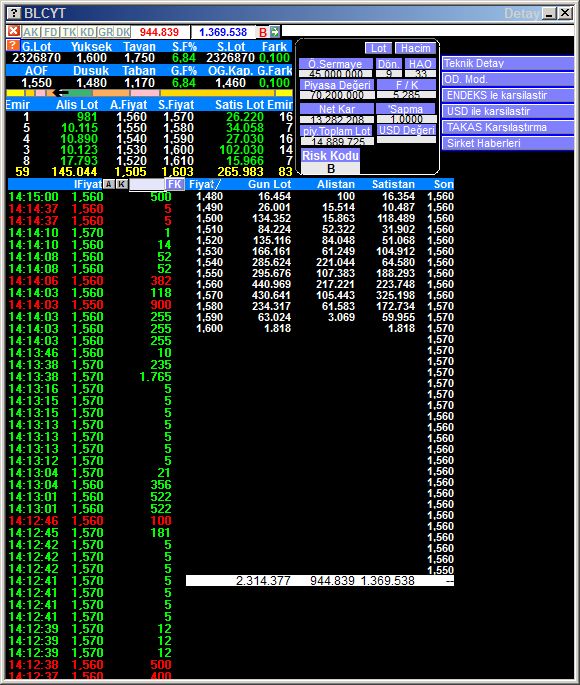
Task: Select the DK toolbar button
Action: (123, 32)
